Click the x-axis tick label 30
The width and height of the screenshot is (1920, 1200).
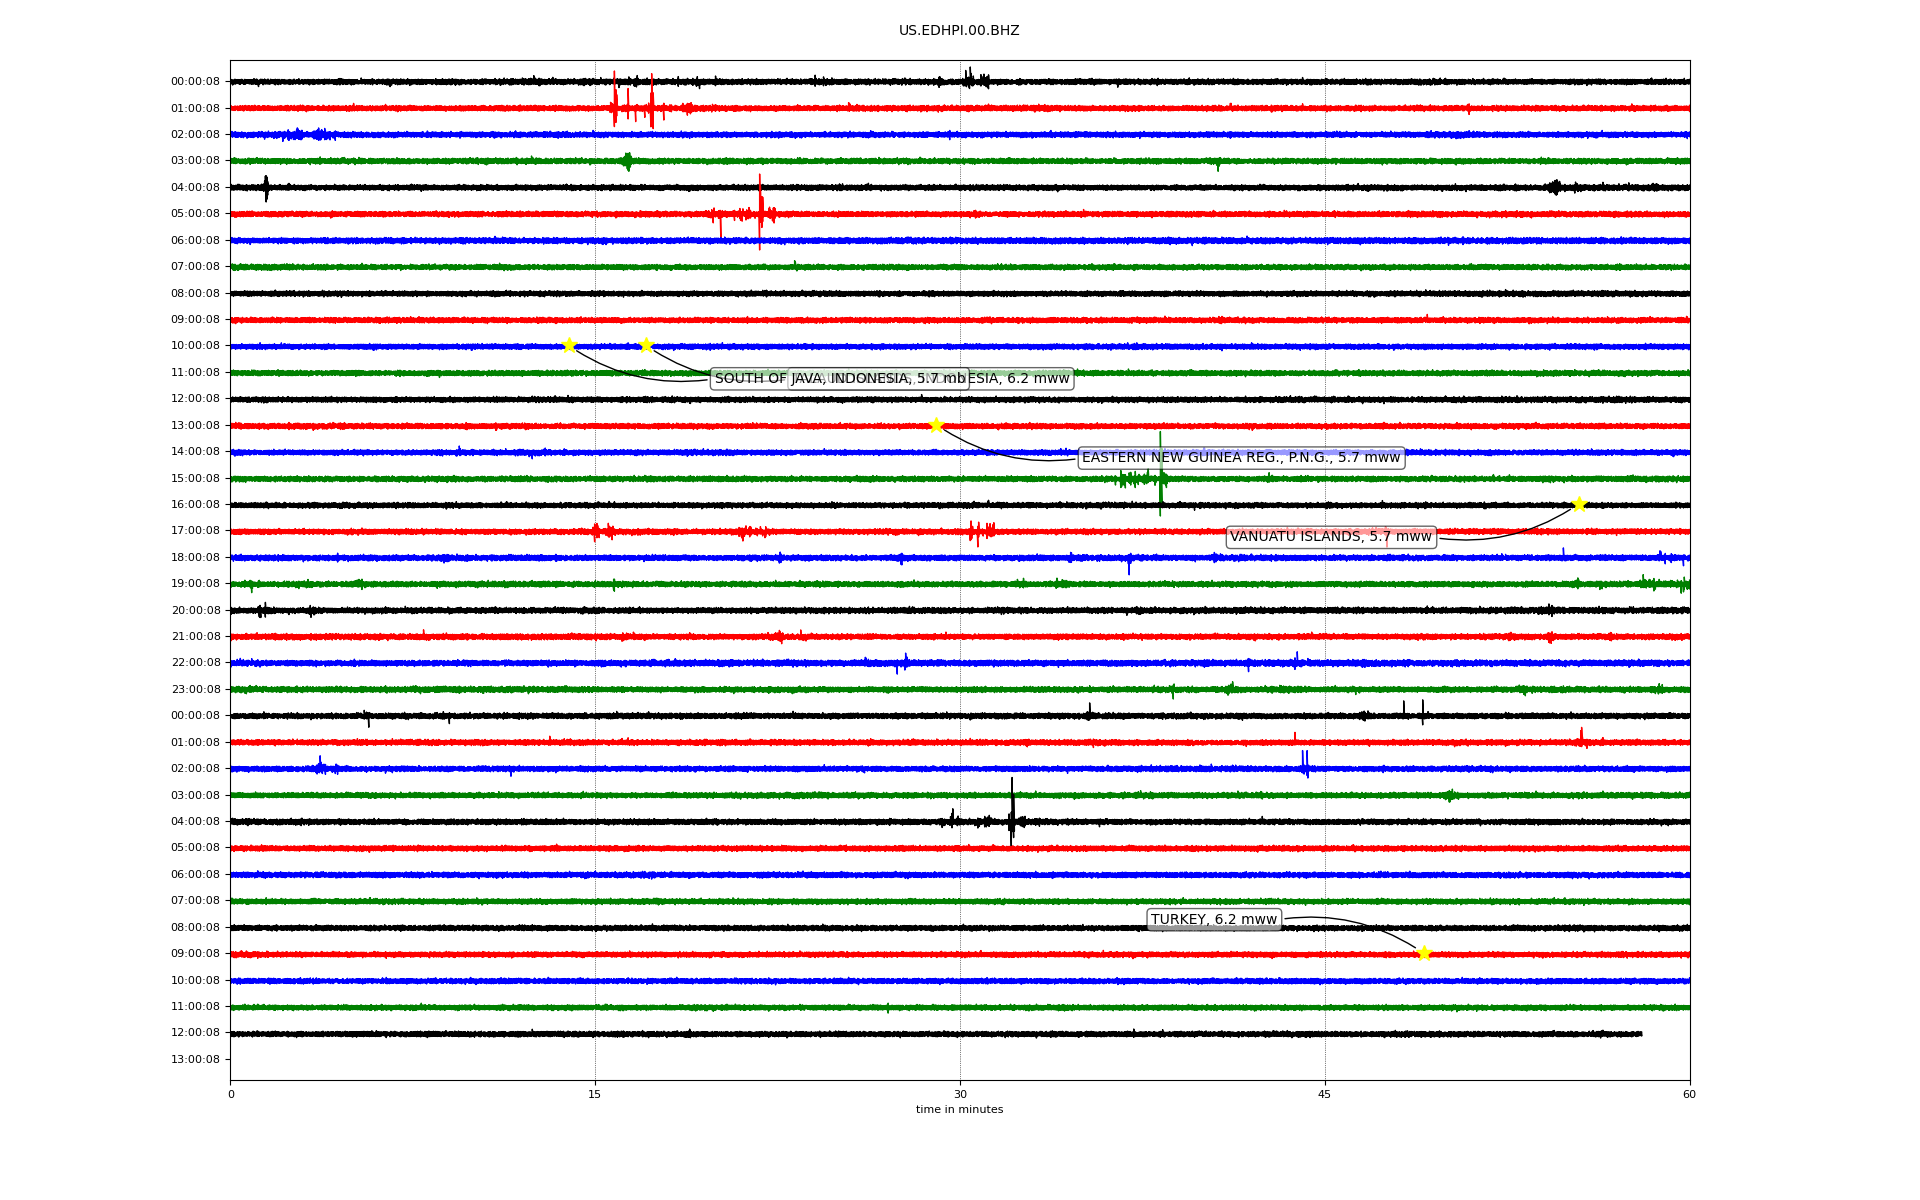[x=960, y=1095]
